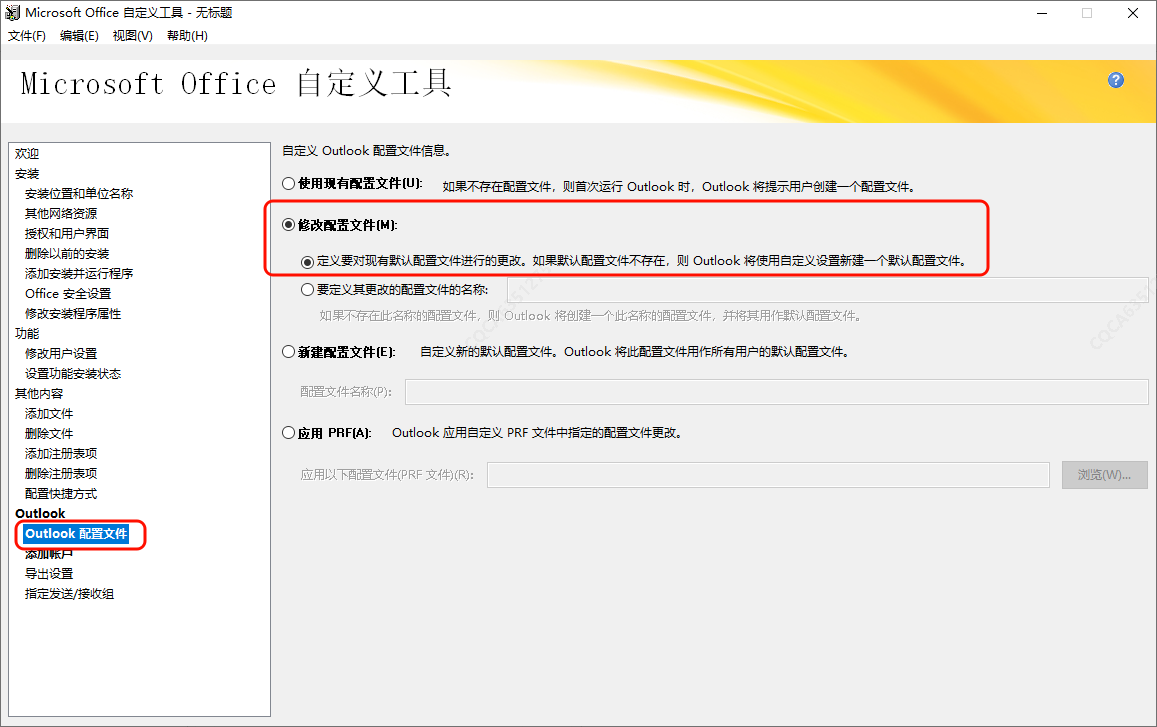
Task: Open 添加注册表项 in the sidebar
Action: coord(61,454)
